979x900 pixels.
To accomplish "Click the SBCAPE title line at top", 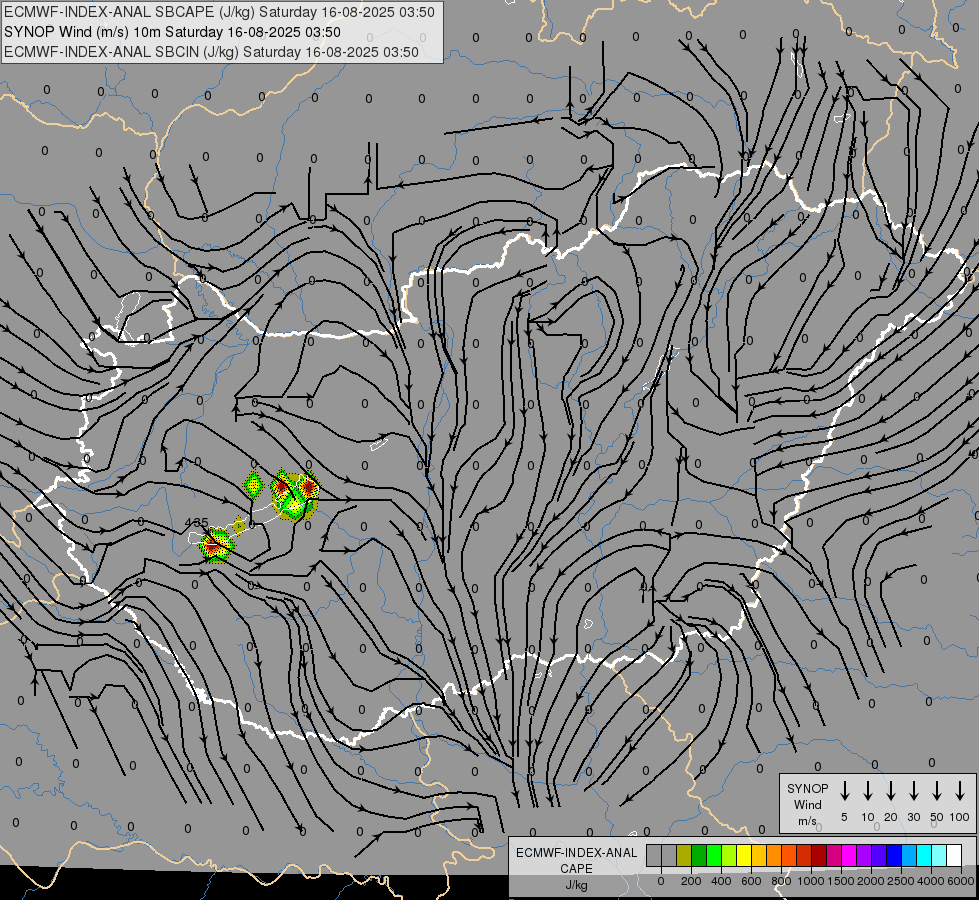I will pyautogui.click(x=219, y=12).
